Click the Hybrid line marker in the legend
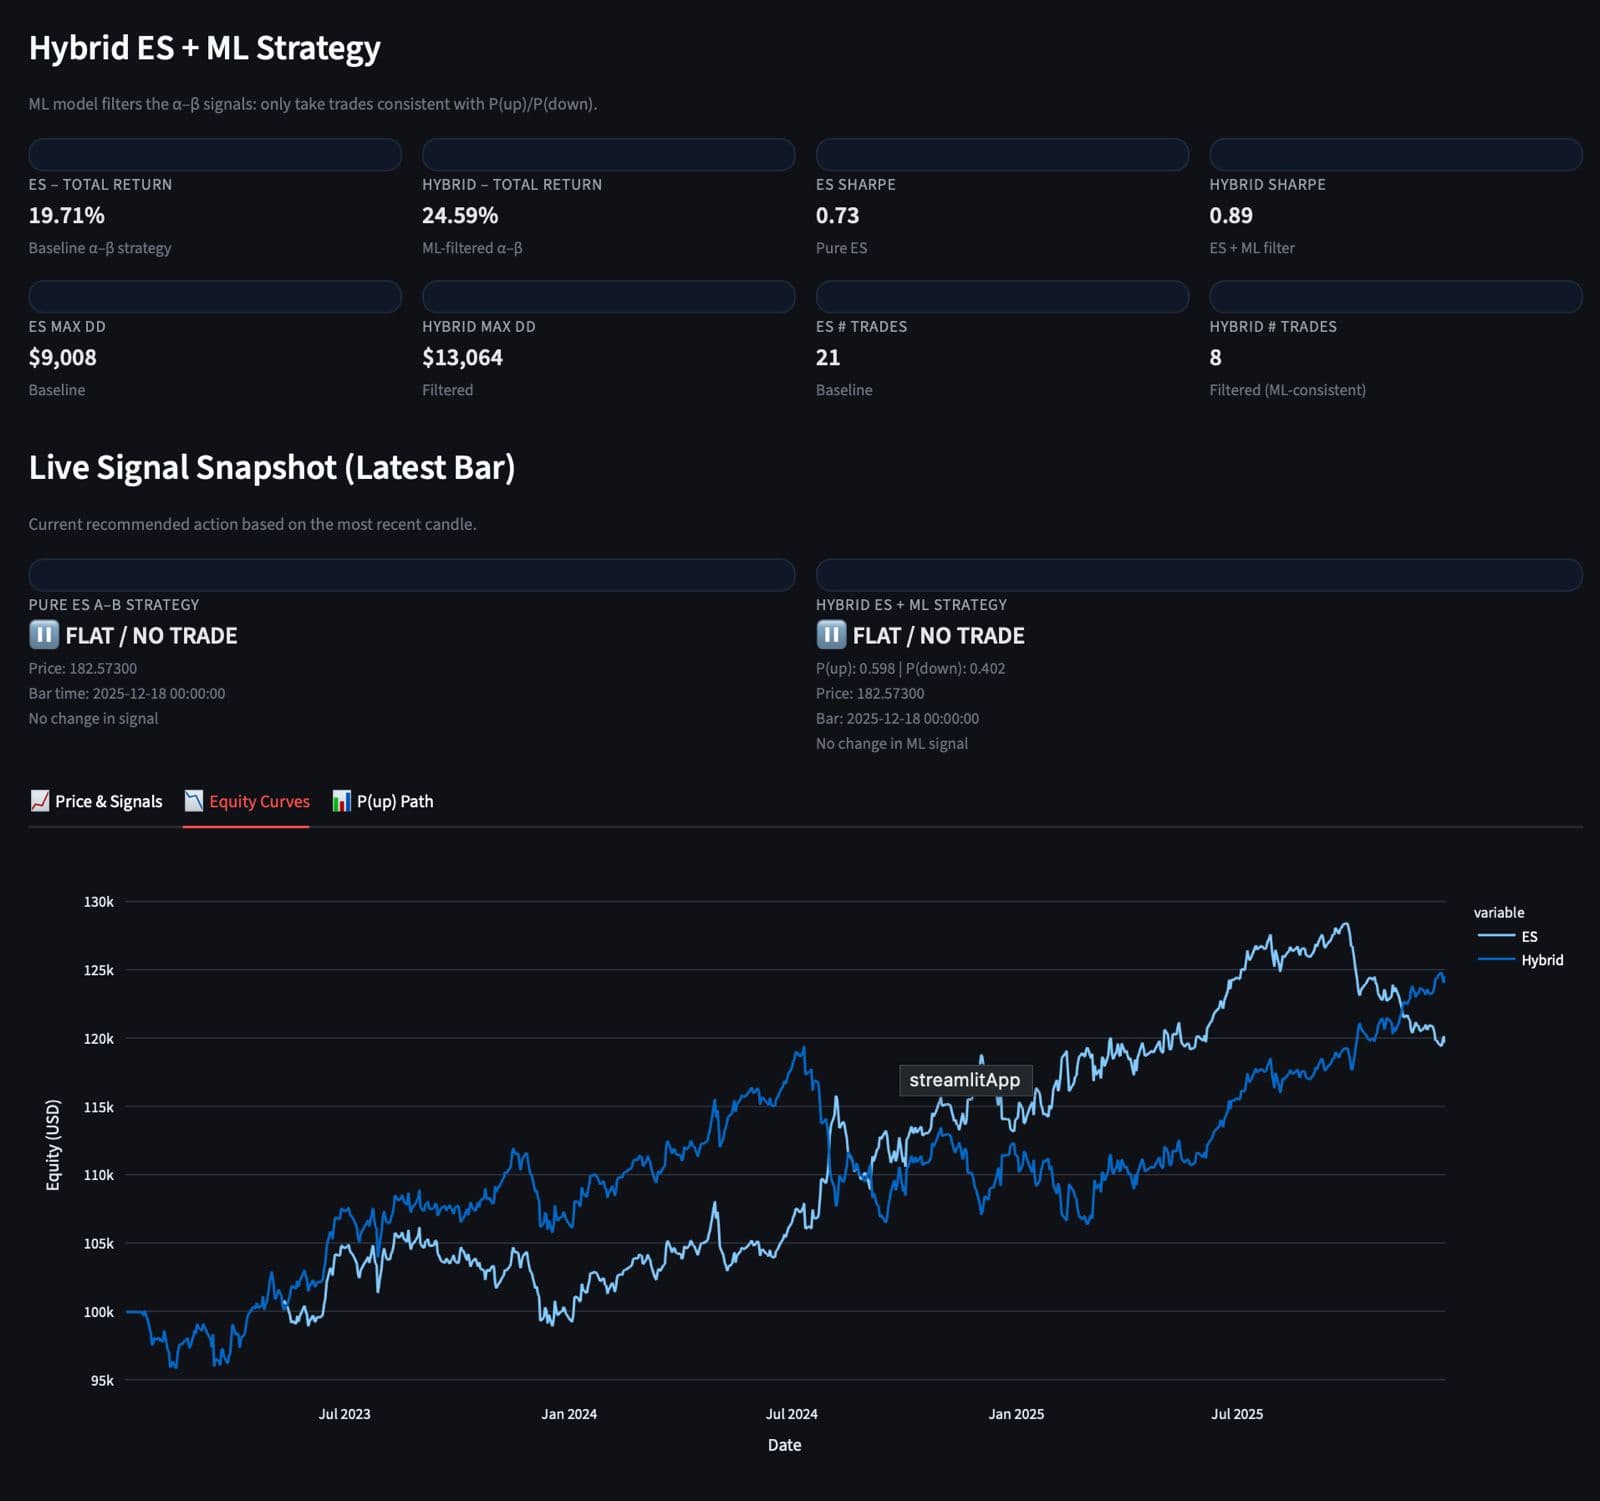The height and width of the screenshot is (1501, 1600). coord(1495,960)
